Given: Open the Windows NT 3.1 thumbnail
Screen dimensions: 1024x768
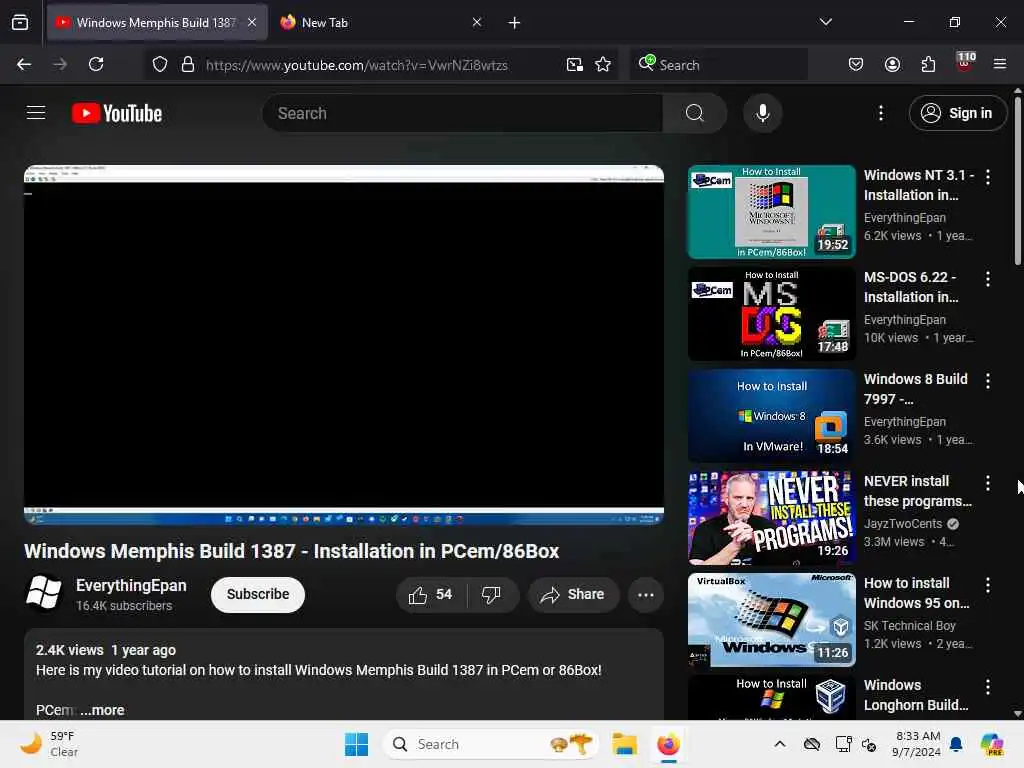Looking at the screenshot, I should click(772, 212).
